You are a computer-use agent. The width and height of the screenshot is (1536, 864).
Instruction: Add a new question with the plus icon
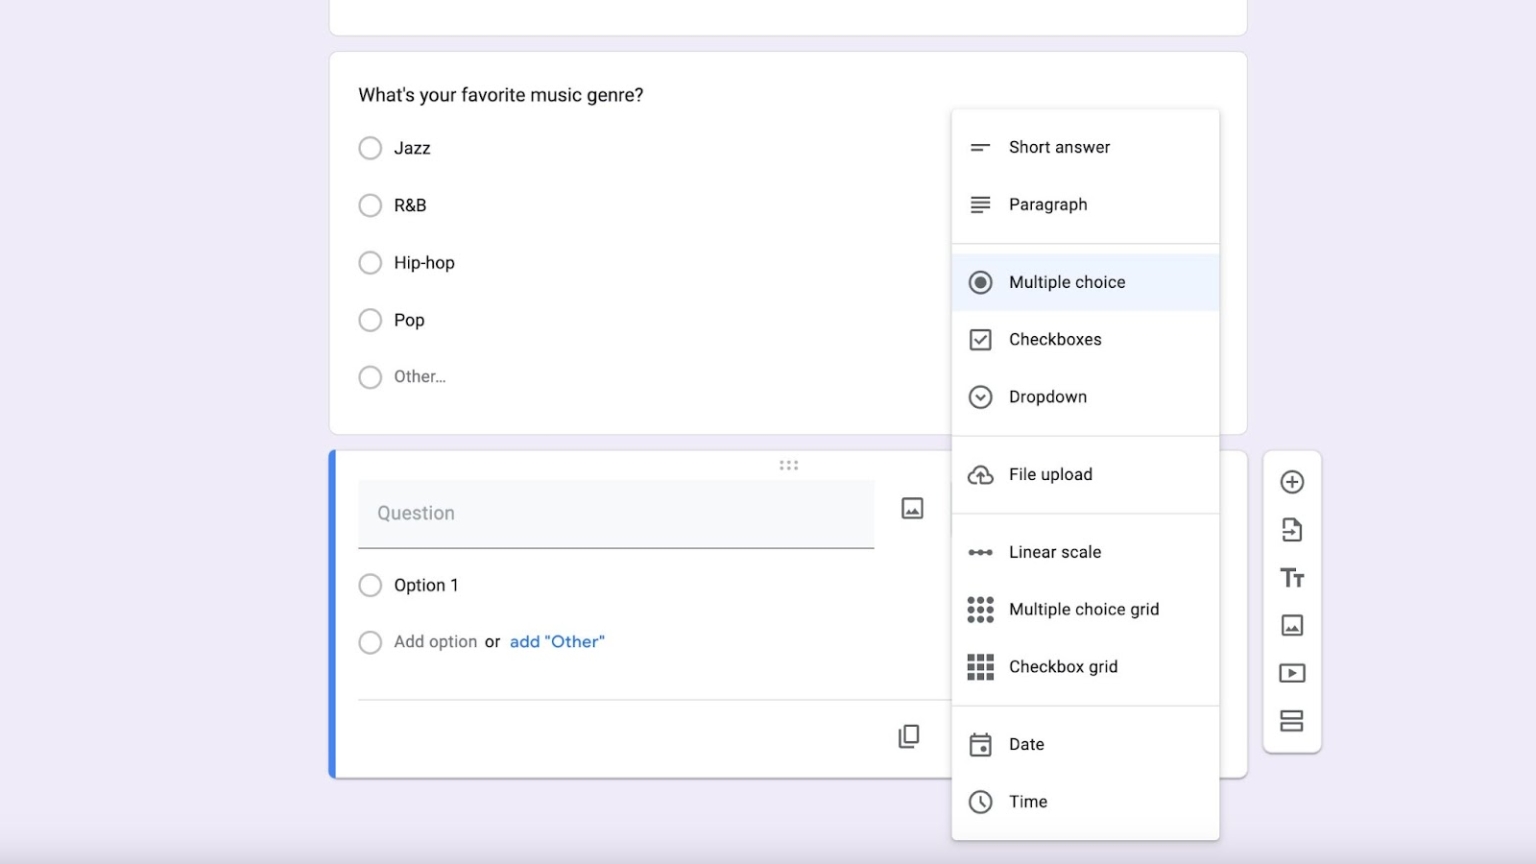click(1292, 481)
